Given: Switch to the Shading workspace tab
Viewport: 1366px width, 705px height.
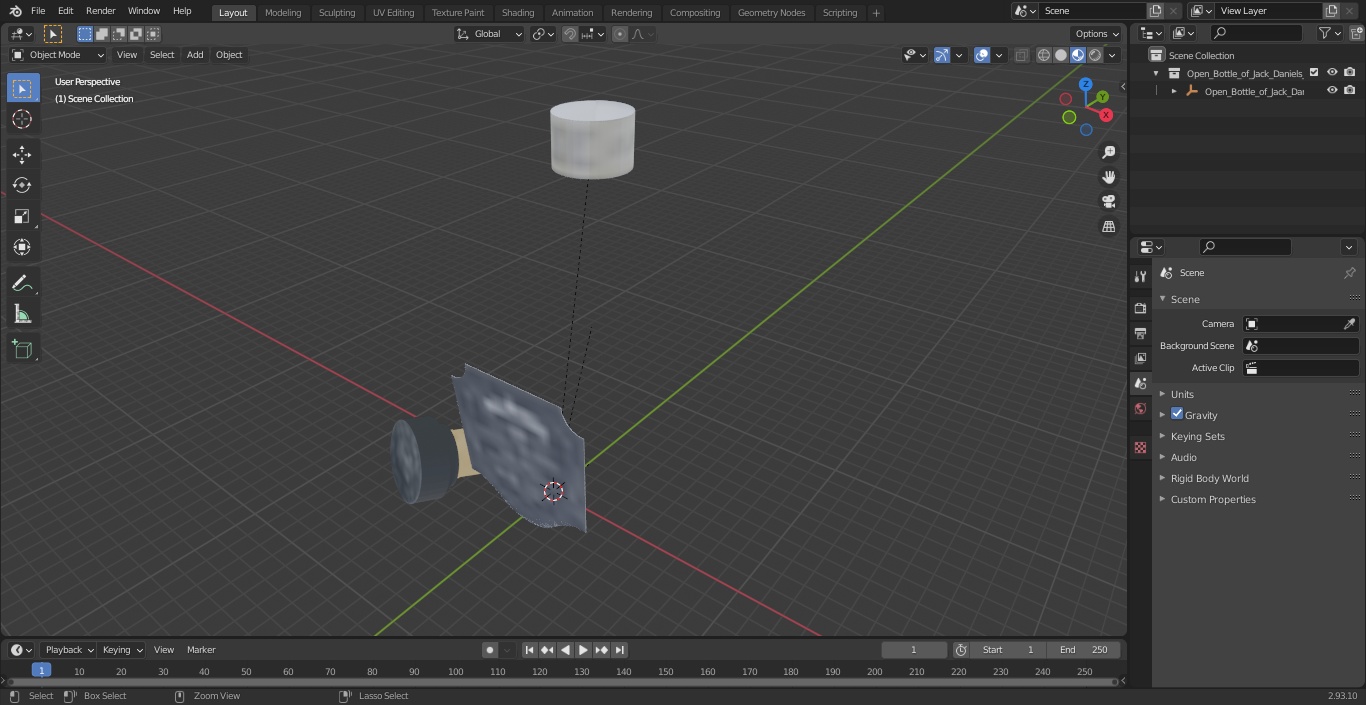Looking at the screenshot, I should tap(517, 13).
